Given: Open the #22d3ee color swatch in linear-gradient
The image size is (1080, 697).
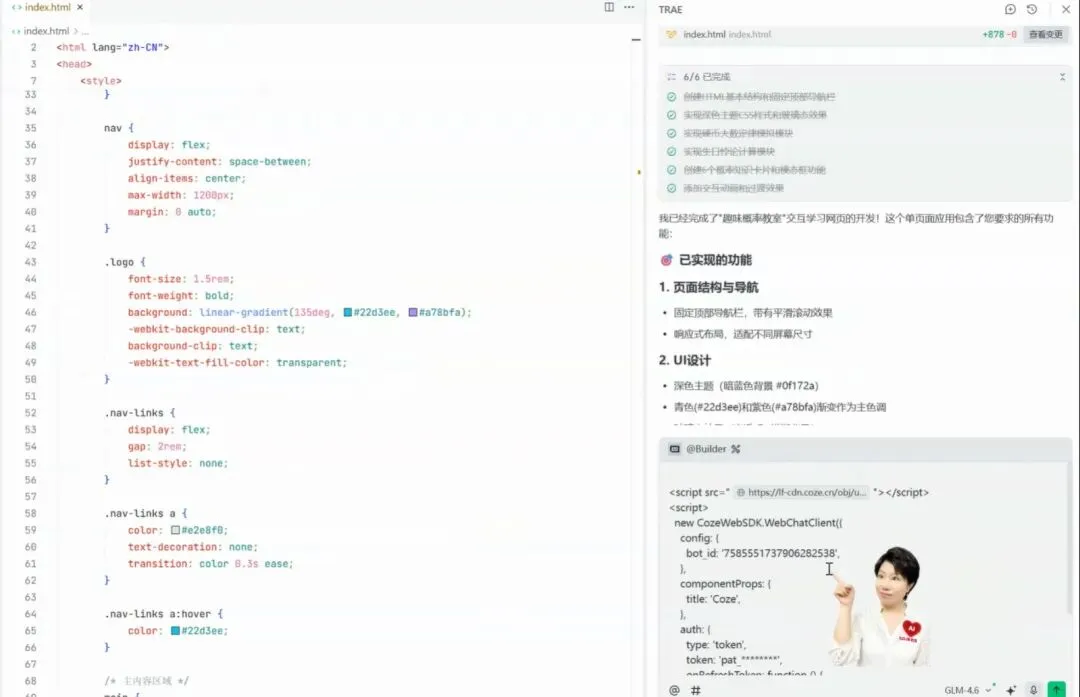Looking at the screenshot, I should 348,313.
